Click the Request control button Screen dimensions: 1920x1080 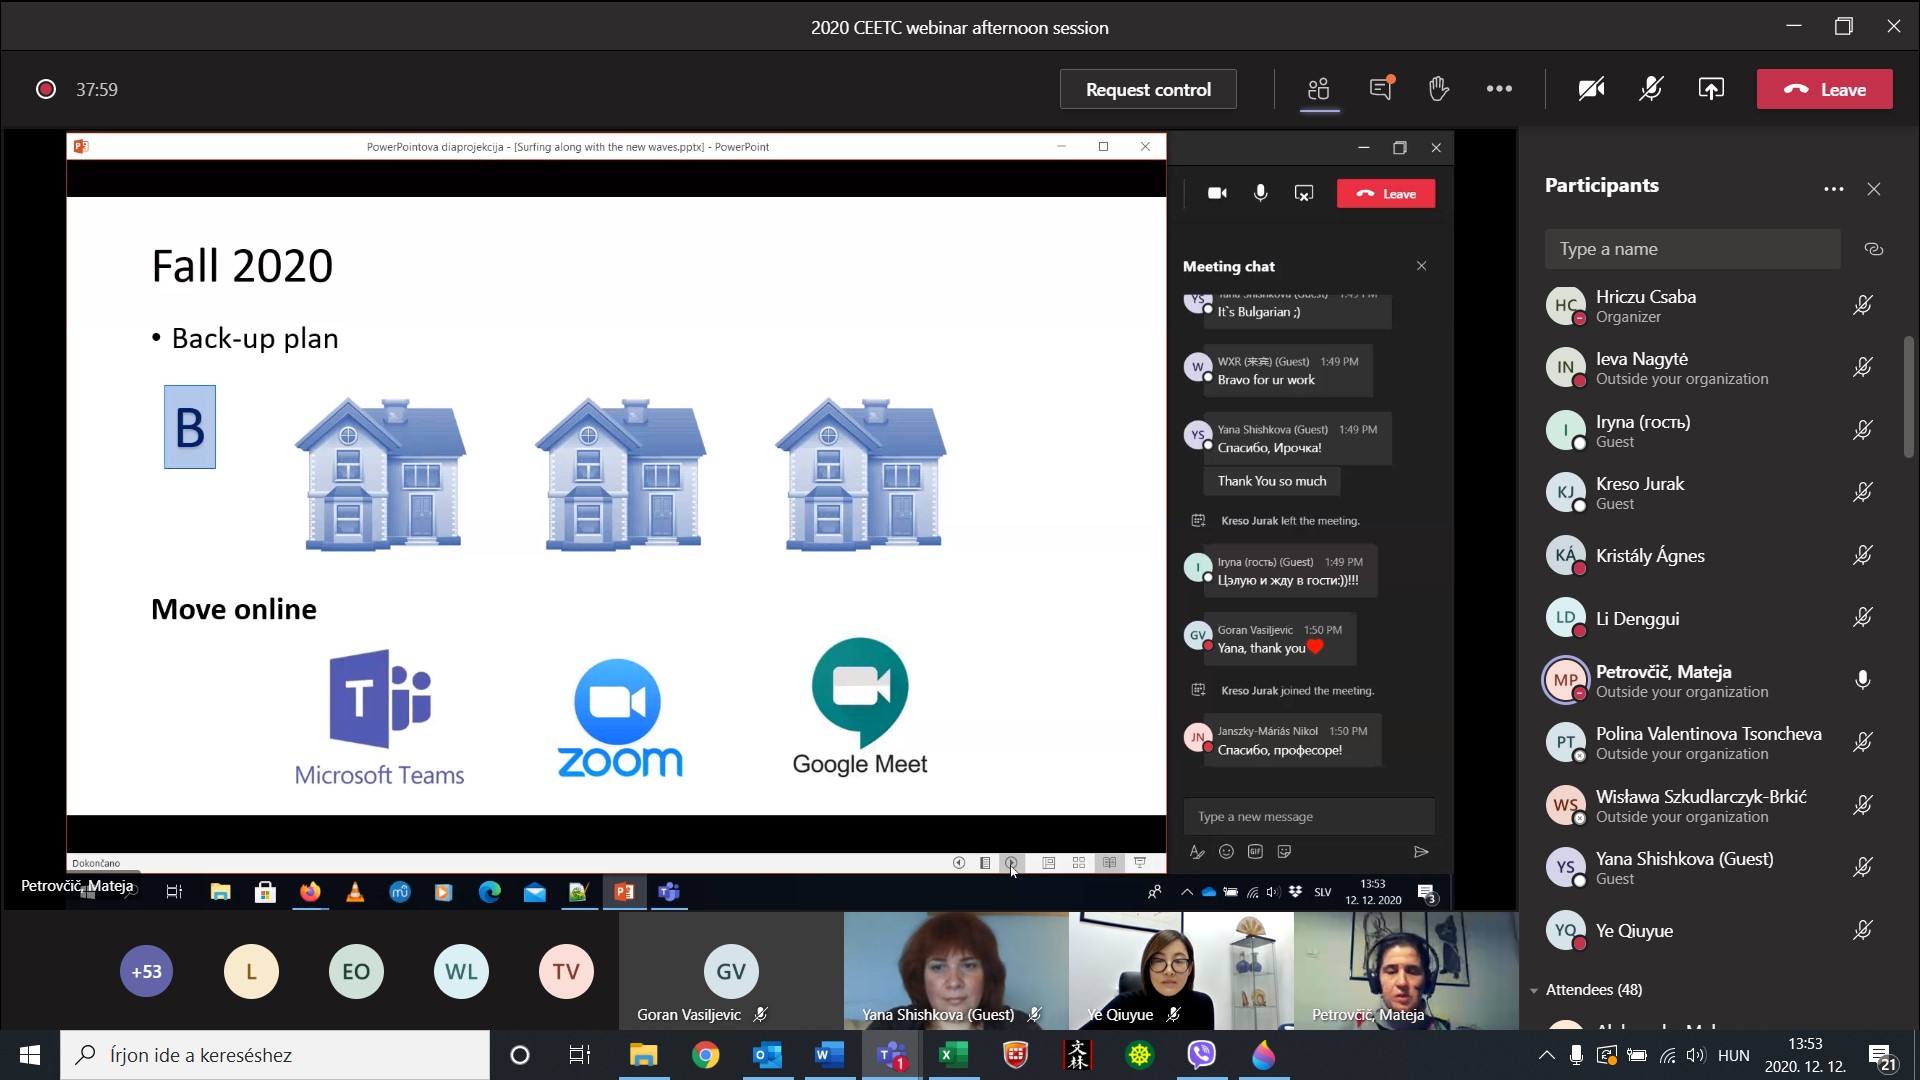(1148, 89)
